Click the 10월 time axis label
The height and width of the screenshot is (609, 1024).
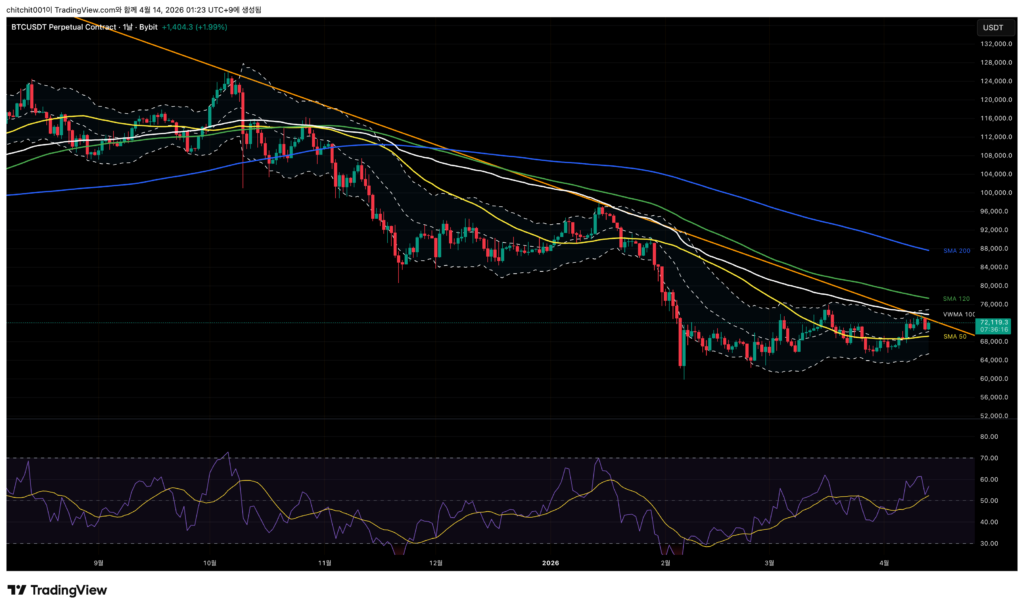(210, 562)
